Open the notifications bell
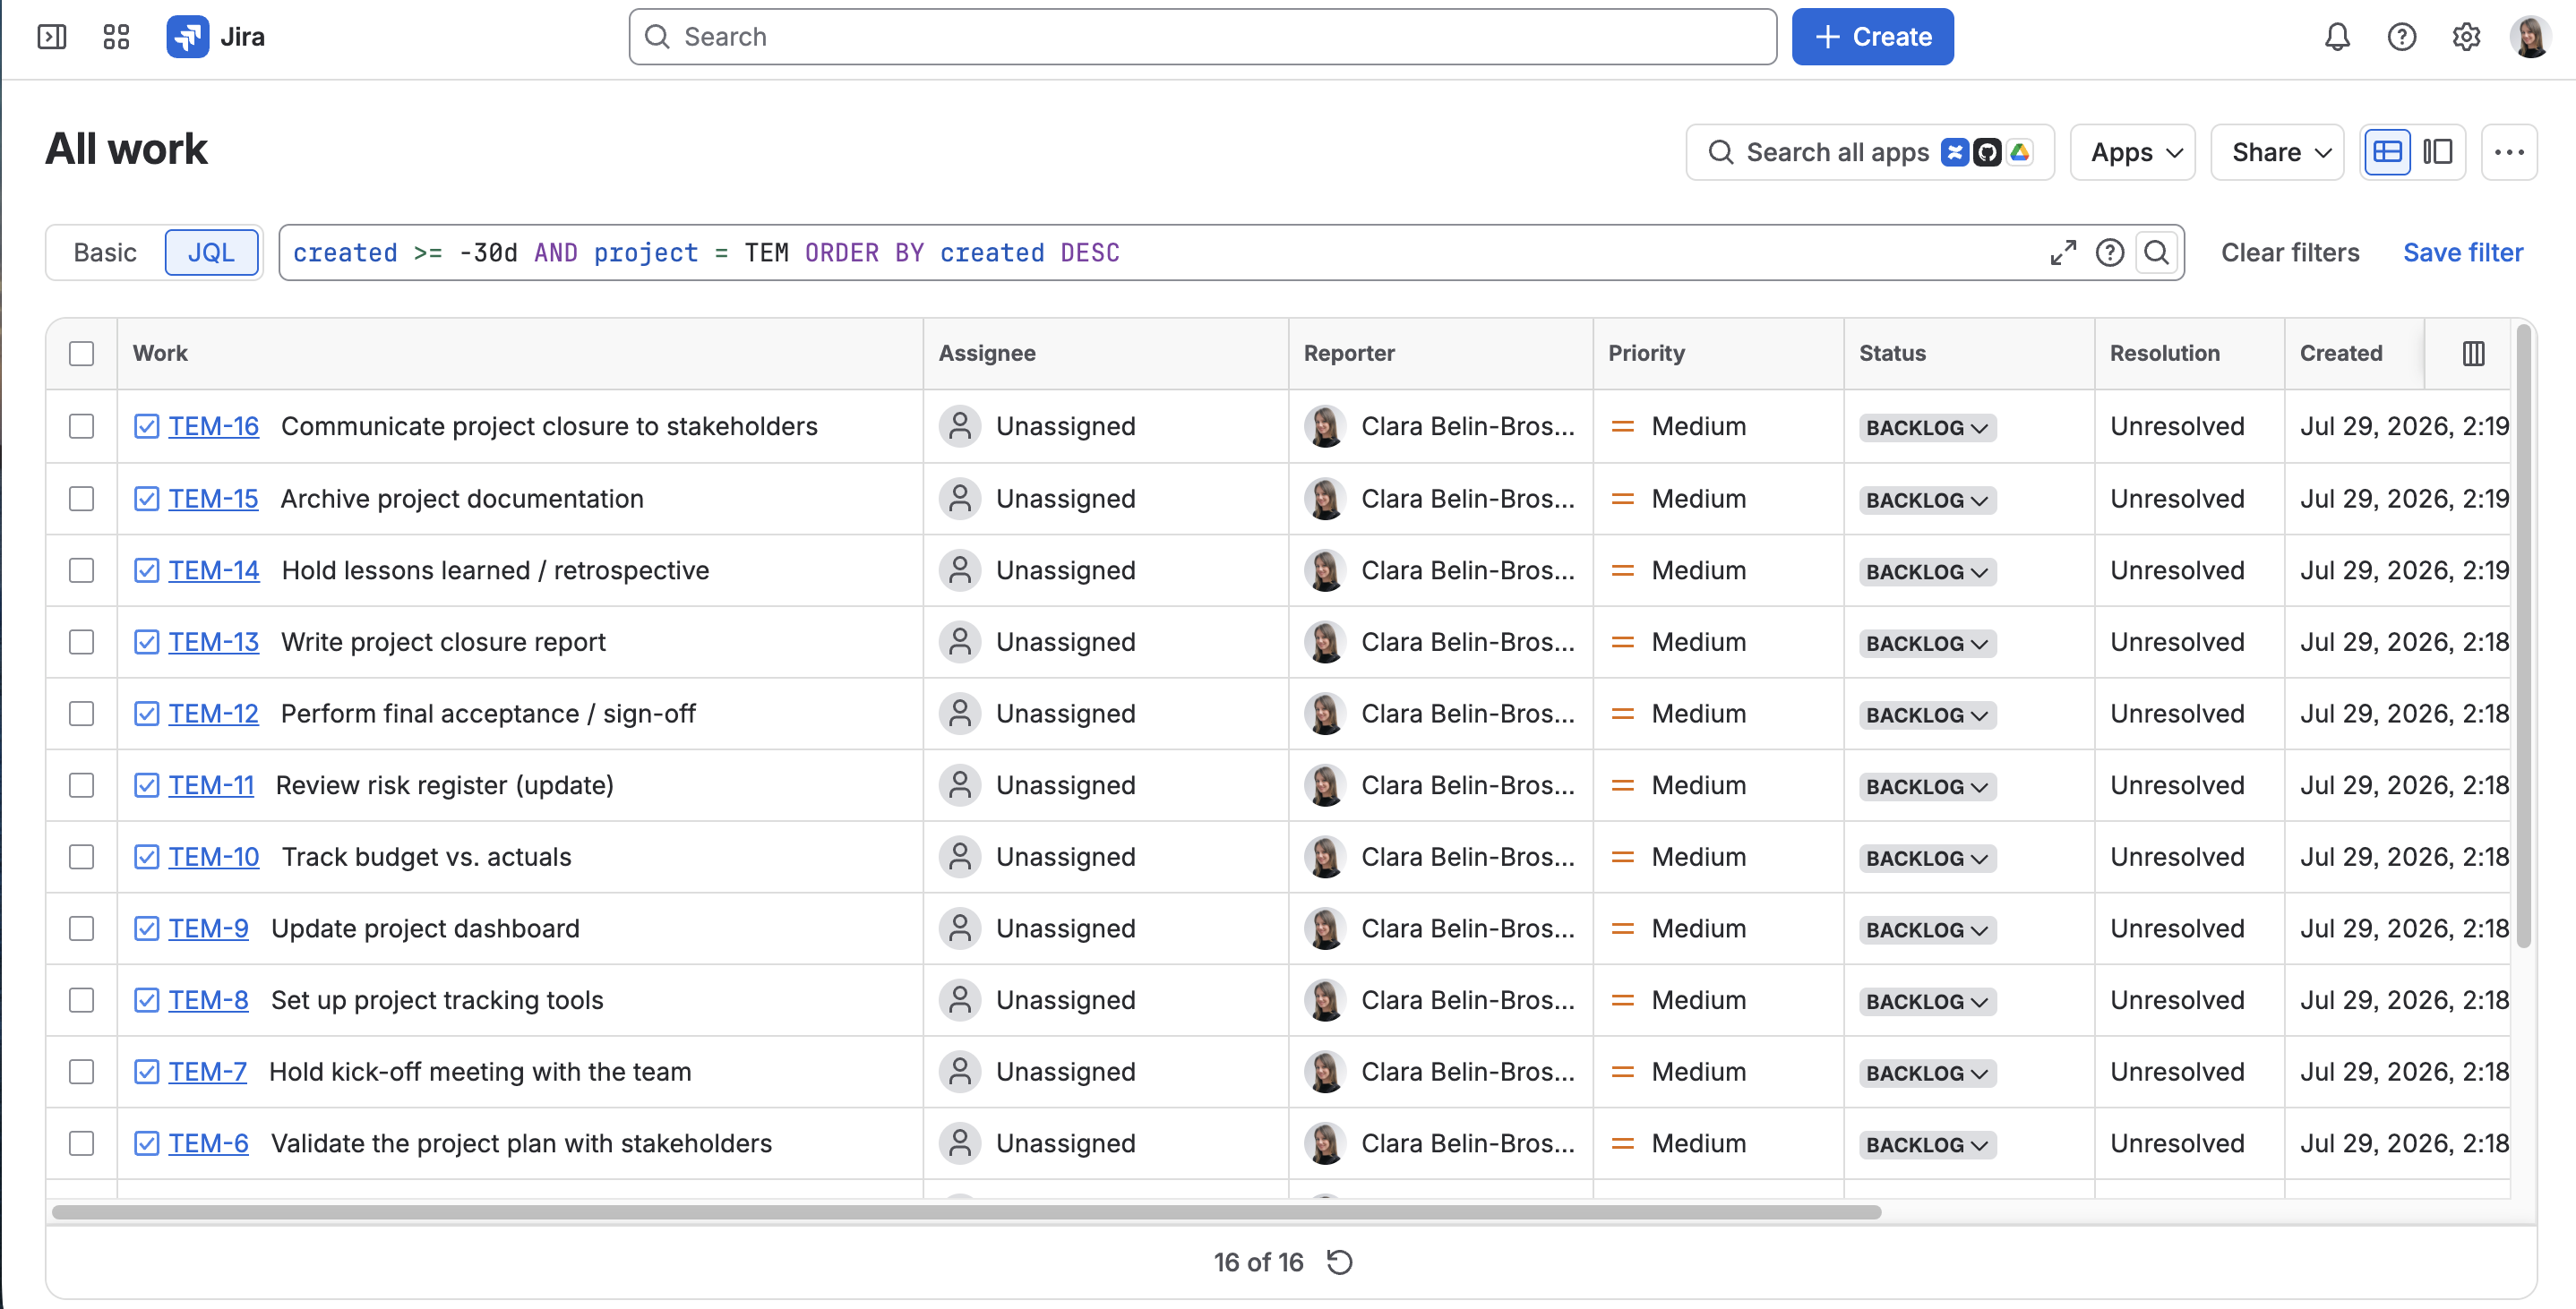 [x=2337, y=37]
